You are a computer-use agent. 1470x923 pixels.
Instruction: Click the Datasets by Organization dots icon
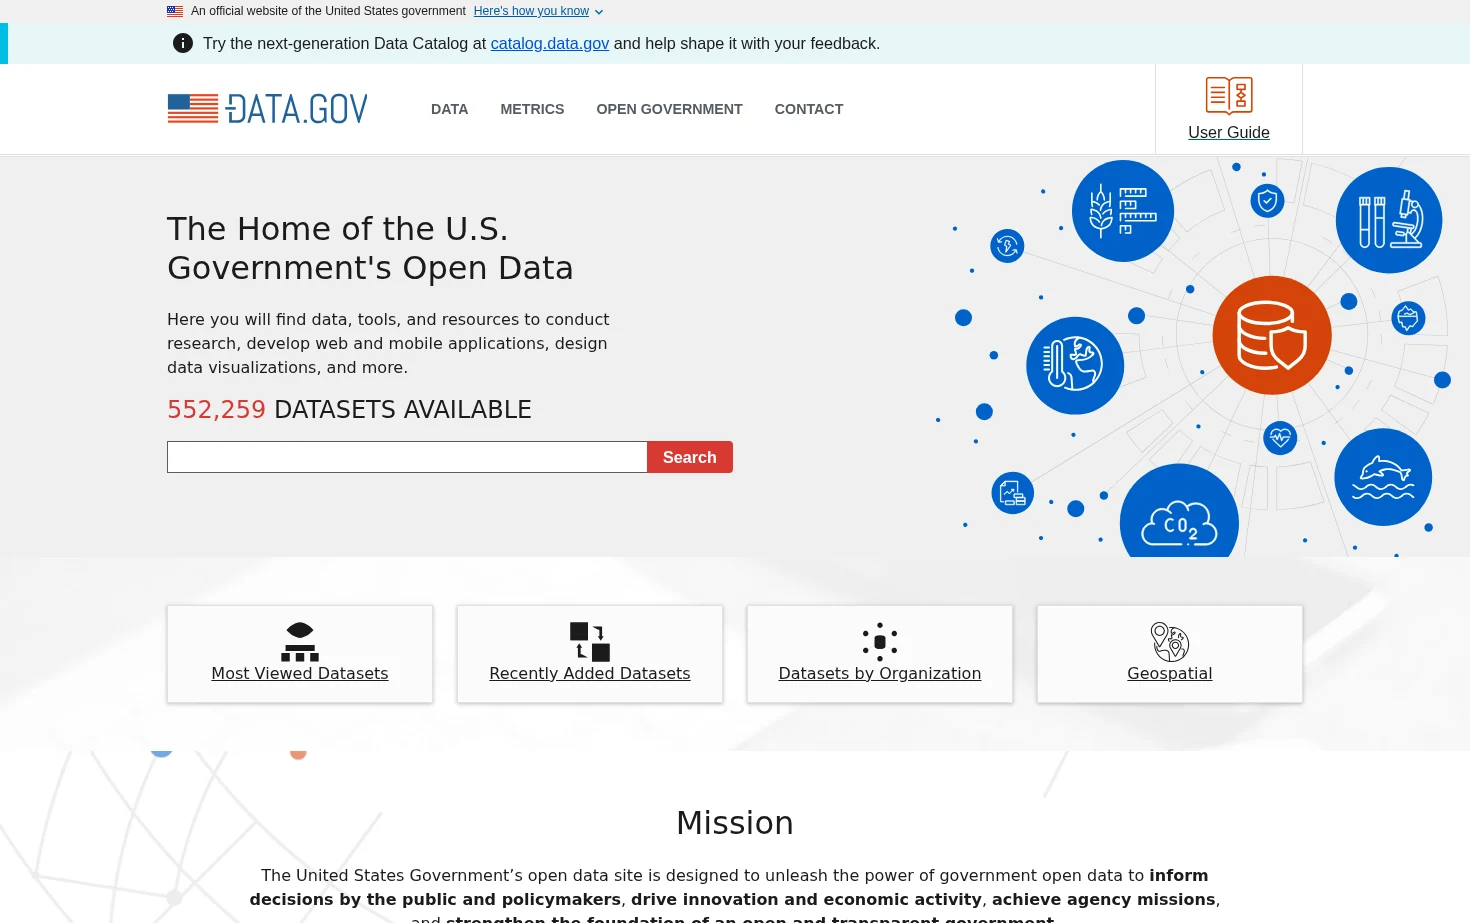[880, 642]
